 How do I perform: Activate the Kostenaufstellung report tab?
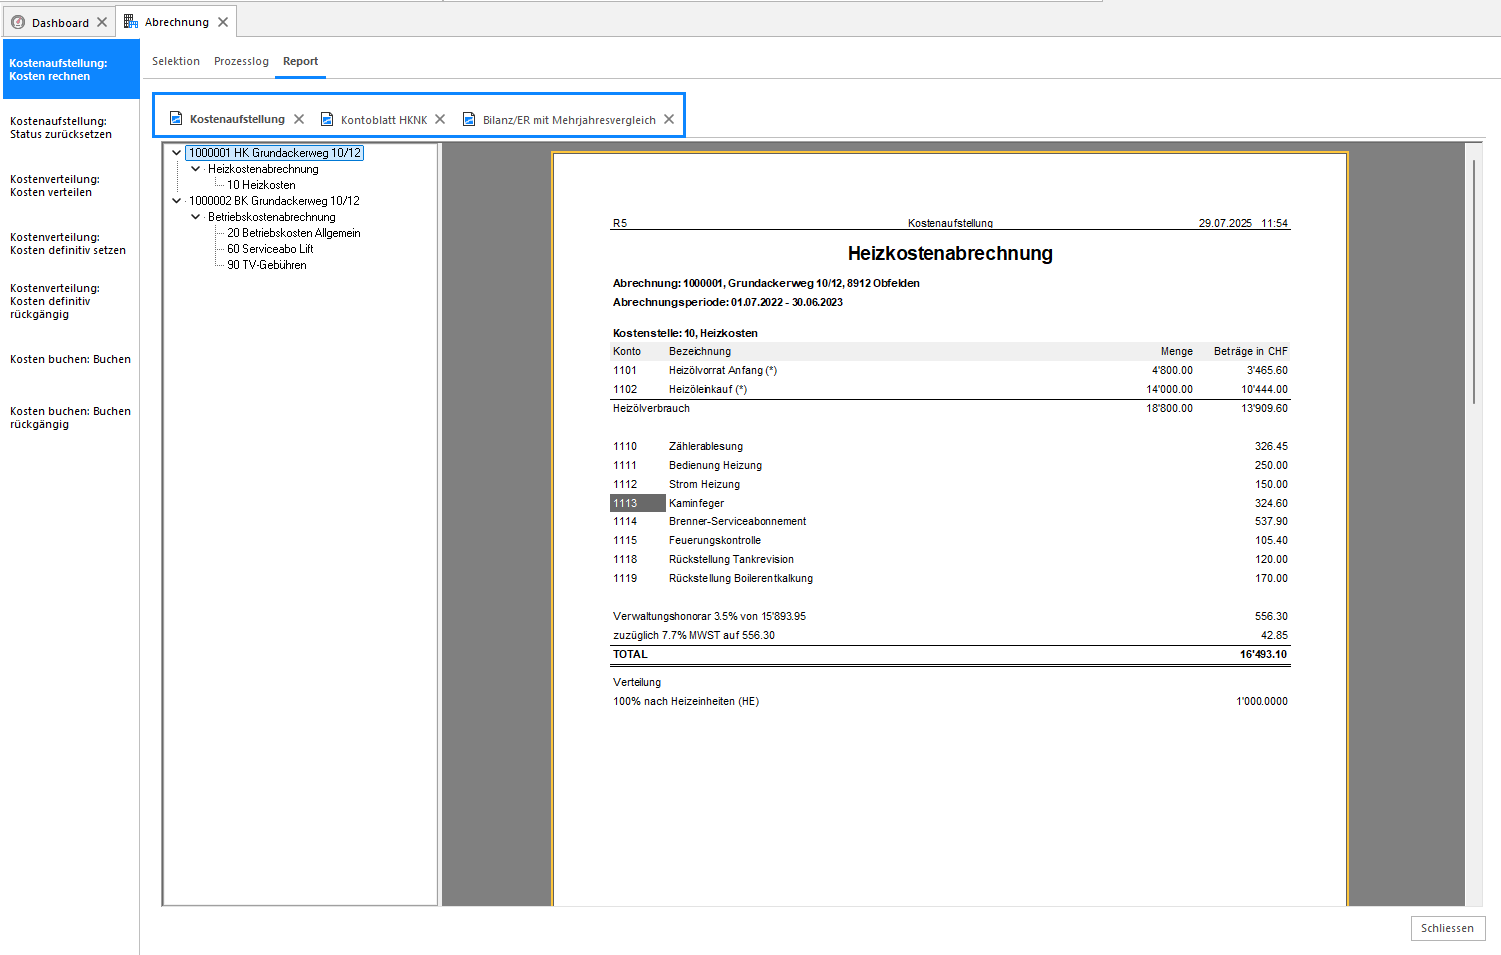coord(237,119)
